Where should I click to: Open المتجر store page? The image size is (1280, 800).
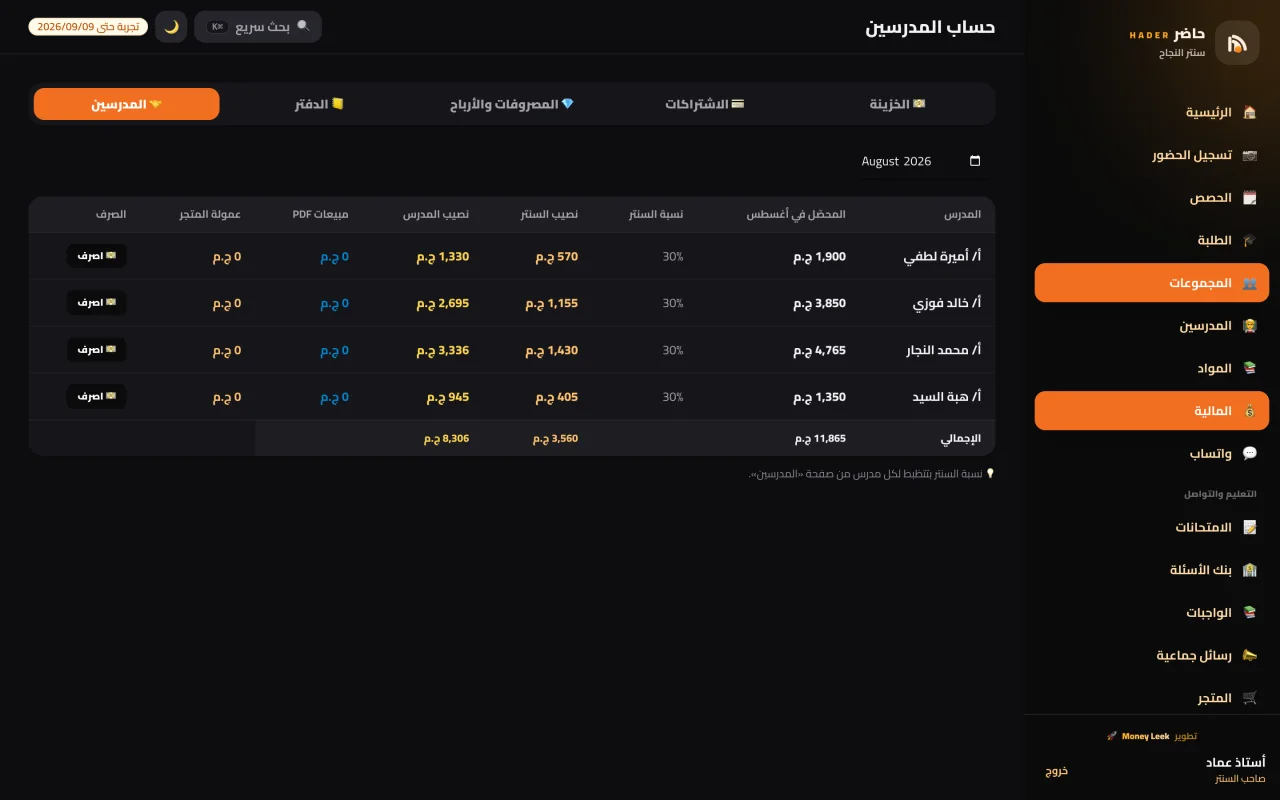pyautogui.click(x=1152, y=698)
